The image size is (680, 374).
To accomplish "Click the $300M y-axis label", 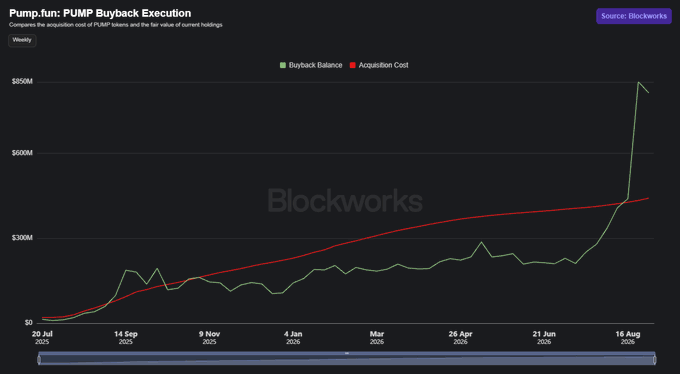I will pos(22,238).
